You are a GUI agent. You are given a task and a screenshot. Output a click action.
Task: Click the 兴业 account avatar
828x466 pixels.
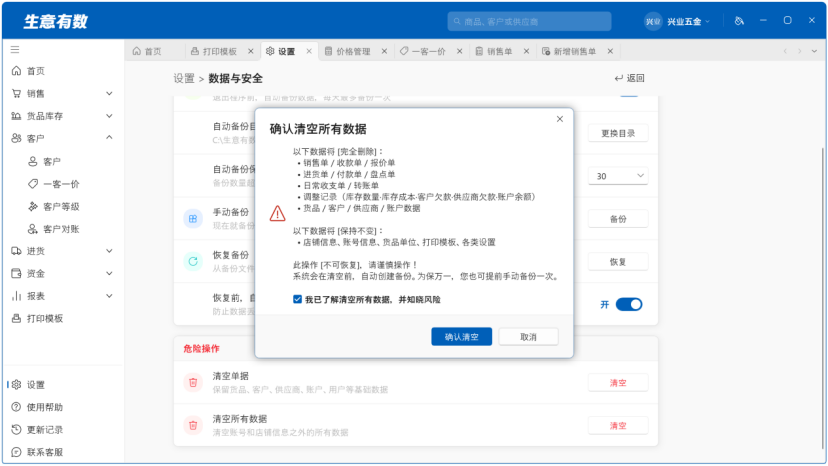653,21
